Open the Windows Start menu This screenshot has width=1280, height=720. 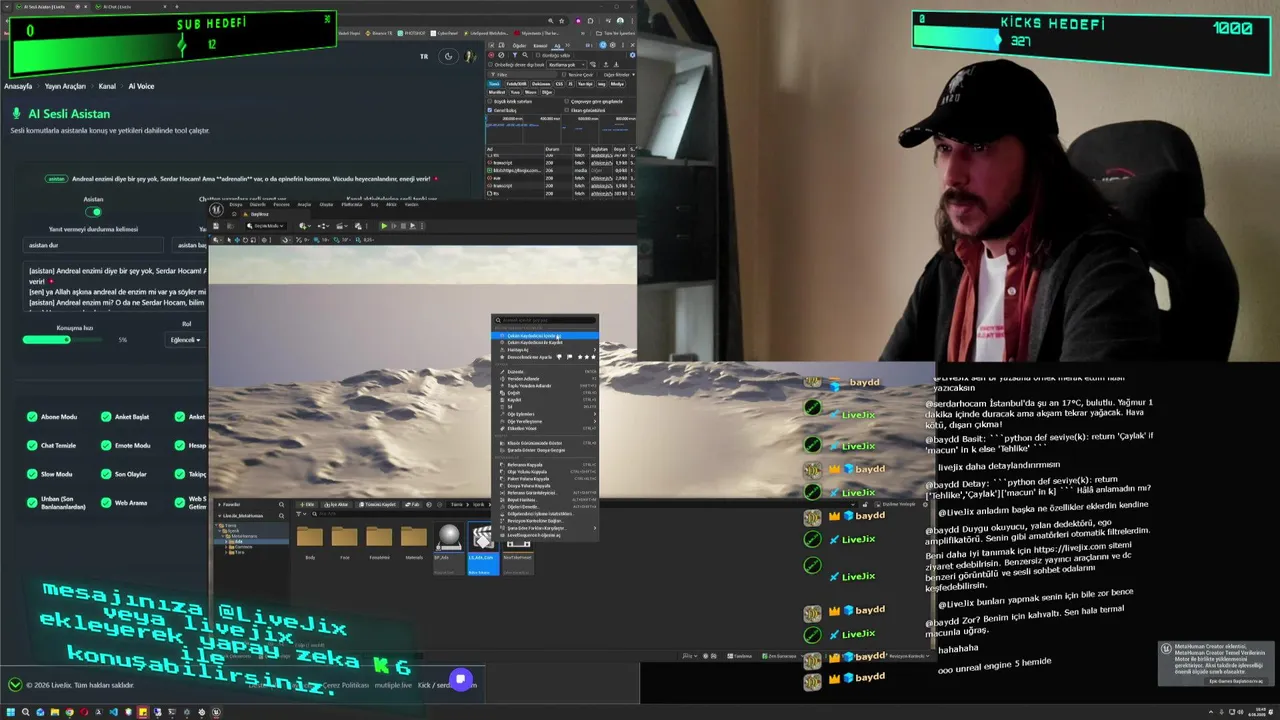[x=10, y=712]
